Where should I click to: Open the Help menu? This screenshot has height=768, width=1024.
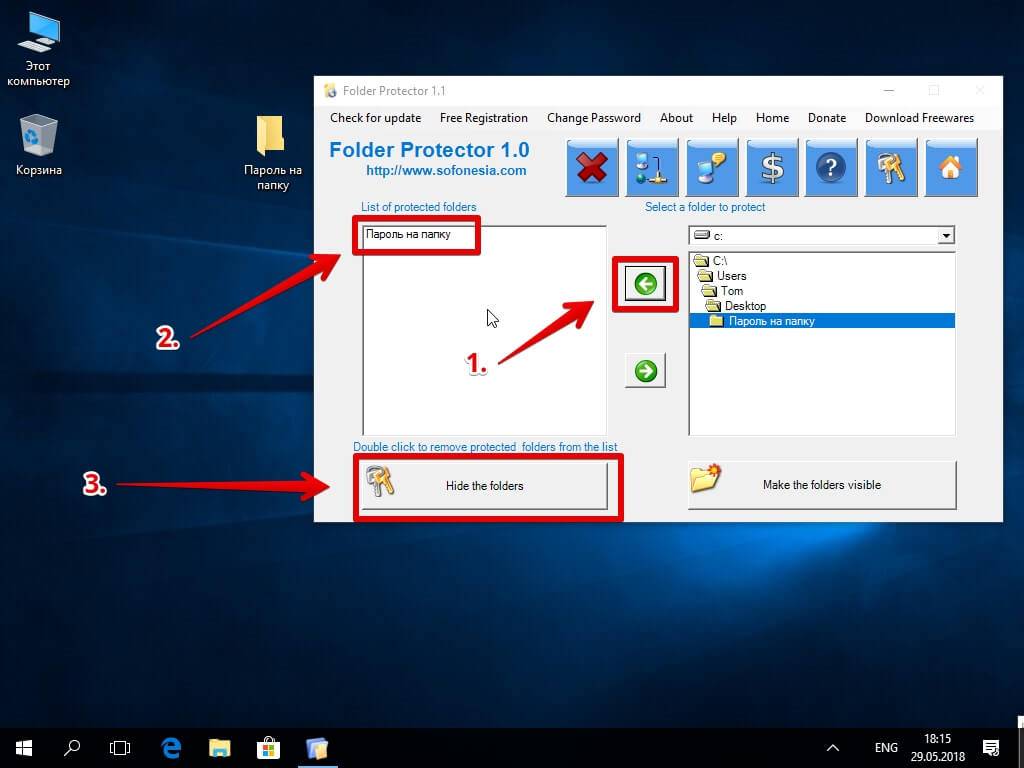724,118
